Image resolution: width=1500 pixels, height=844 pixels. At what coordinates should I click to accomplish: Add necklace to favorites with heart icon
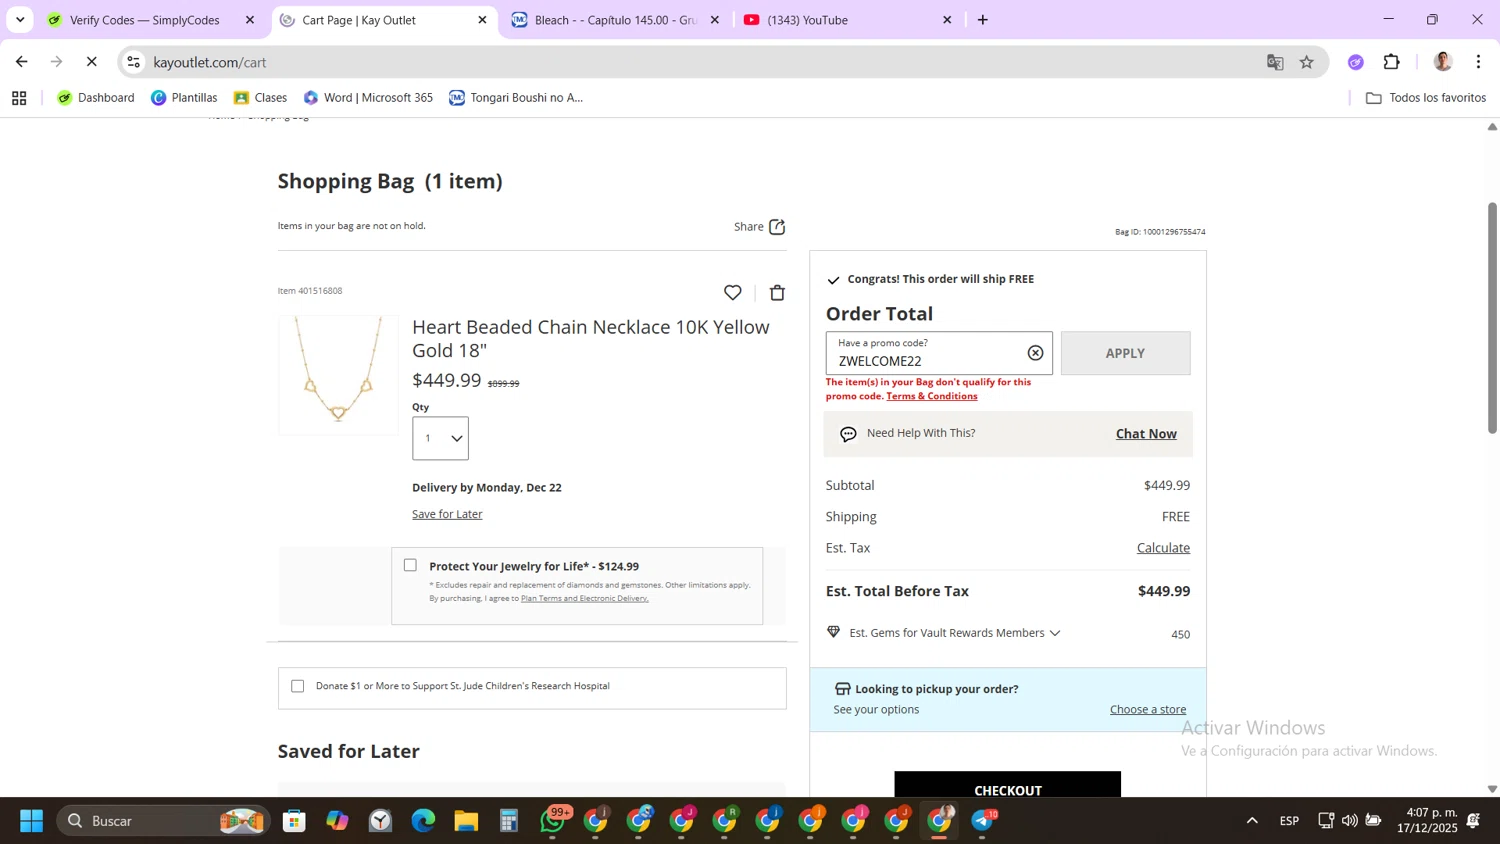pyautogui.click(x=733, y=292)
